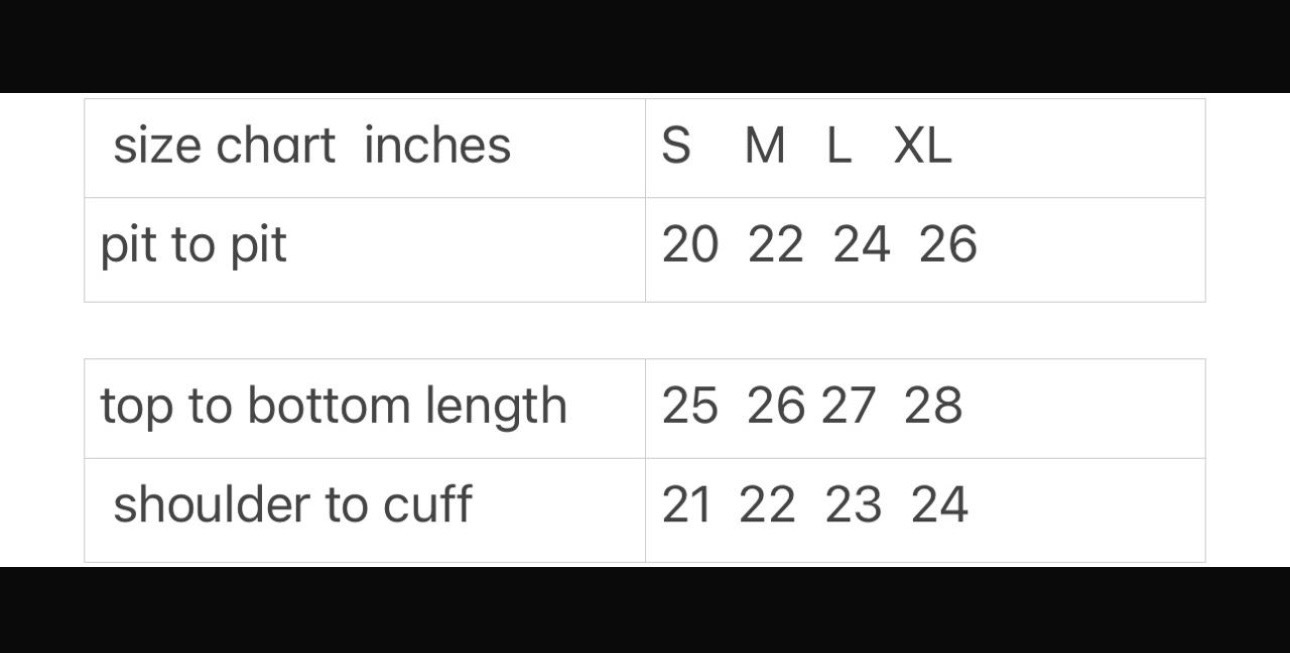The image size is (1290, 653).
Task: Select value 24 in pit to pit row
Action: pos(861,245)
